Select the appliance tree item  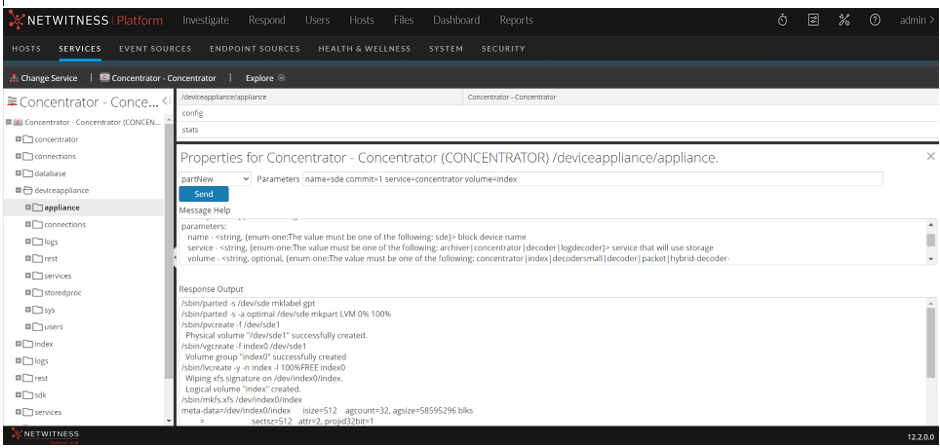click(x=62, y=208)
